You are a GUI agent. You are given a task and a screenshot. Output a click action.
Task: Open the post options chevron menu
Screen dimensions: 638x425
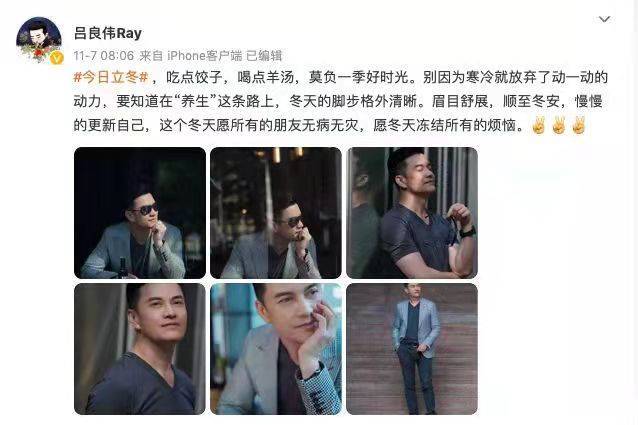coord(604,19)
